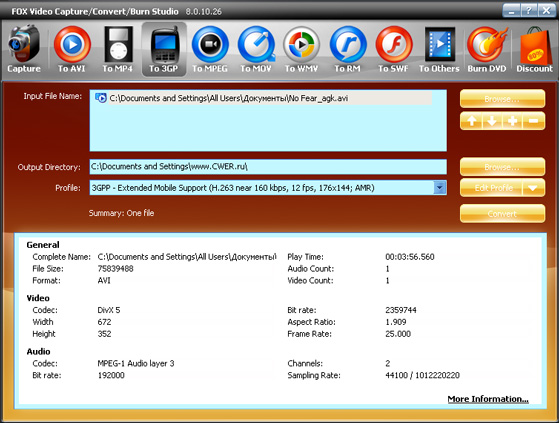Select the To RM RealMedia icon
This screenshot has width=559, height=423.
[x=347, y=49]
